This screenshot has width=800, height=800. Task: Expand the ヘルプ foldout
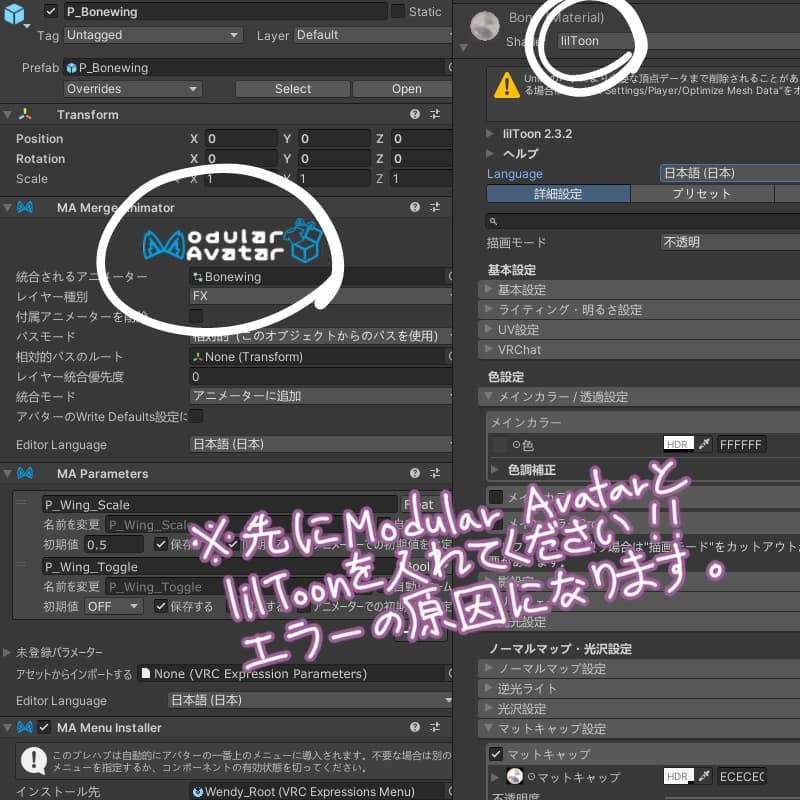pyautogui.click(x=490, y=153)
